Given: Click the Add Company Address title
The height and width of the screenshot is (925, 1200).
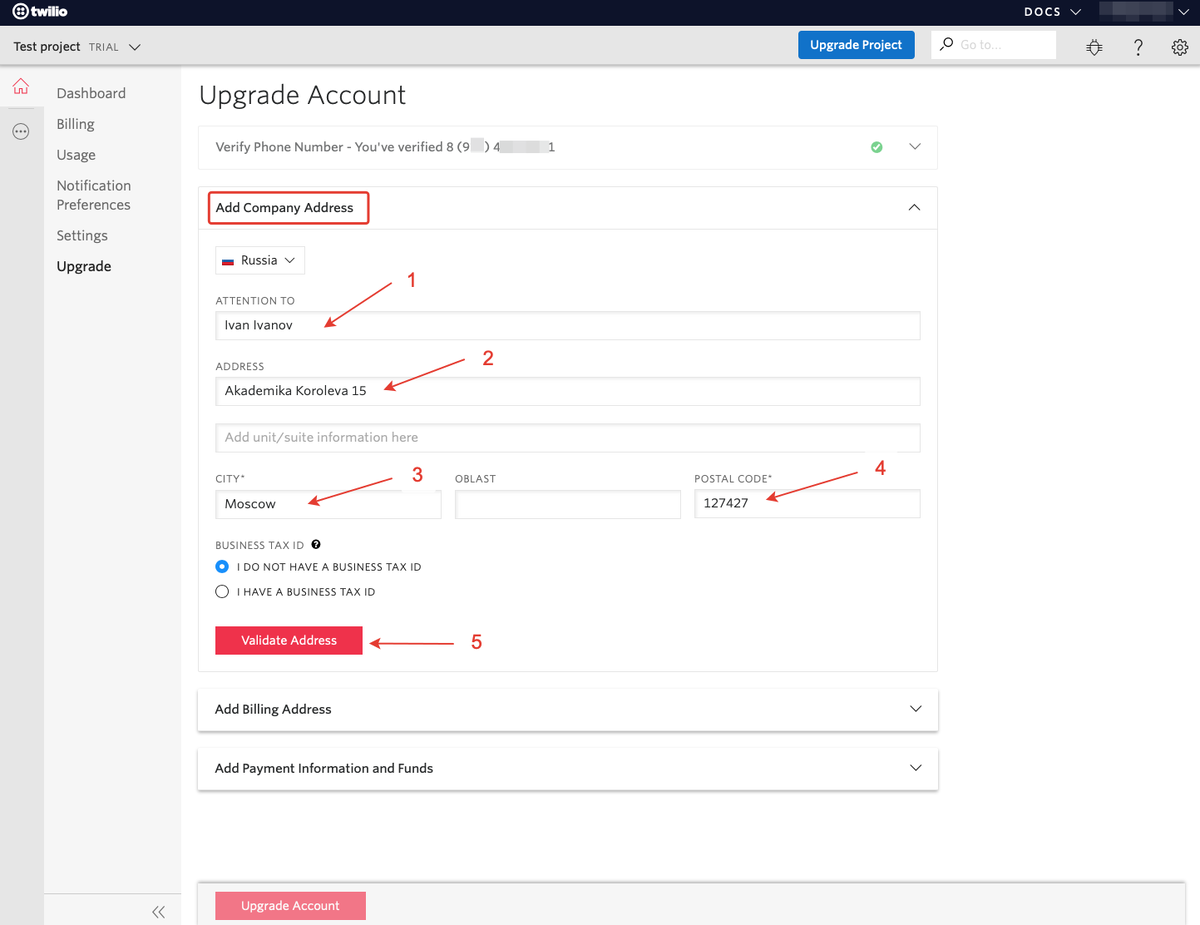Looking at the screenshot, I should (285, 208).
